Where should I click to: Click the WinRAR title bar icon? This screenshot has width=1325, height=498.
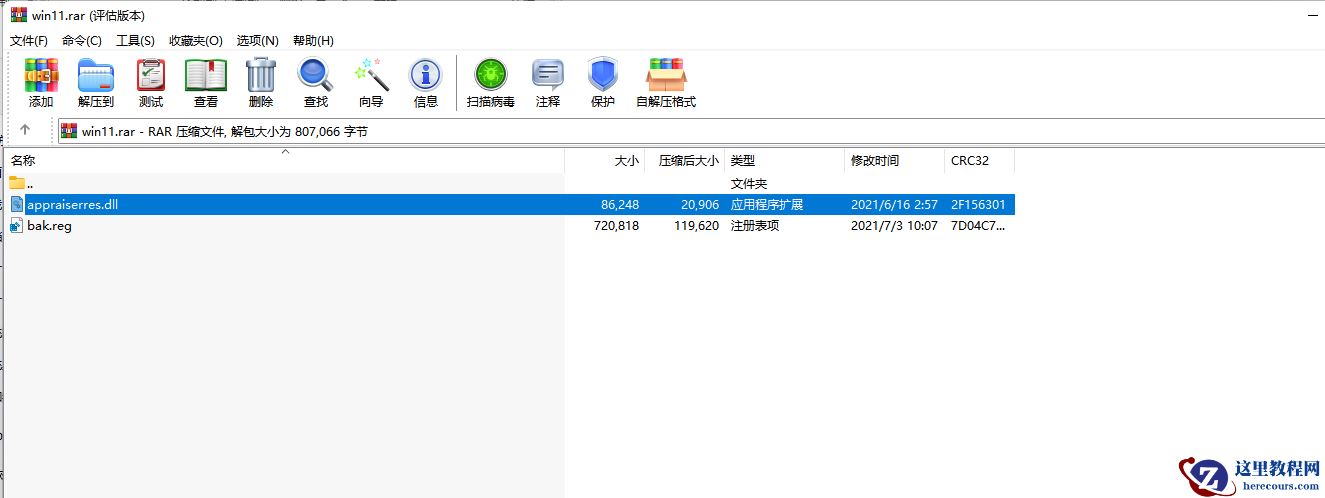coord(19,15)
